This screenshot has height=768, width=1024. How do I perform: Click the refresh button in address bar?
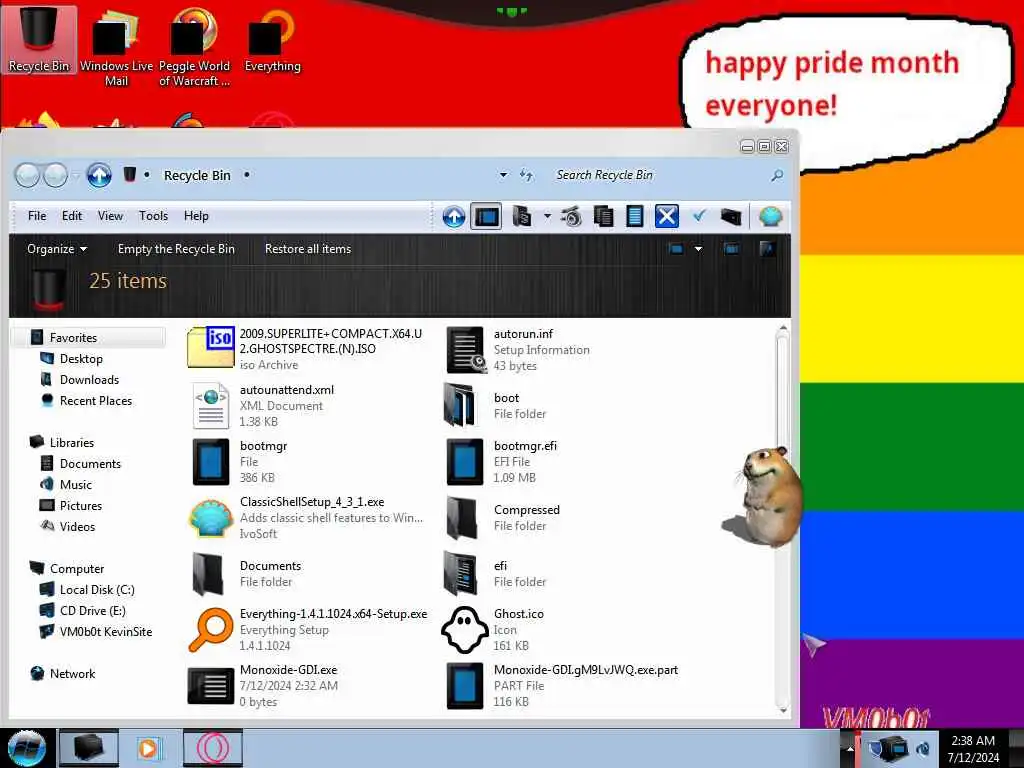click(526, 175)
